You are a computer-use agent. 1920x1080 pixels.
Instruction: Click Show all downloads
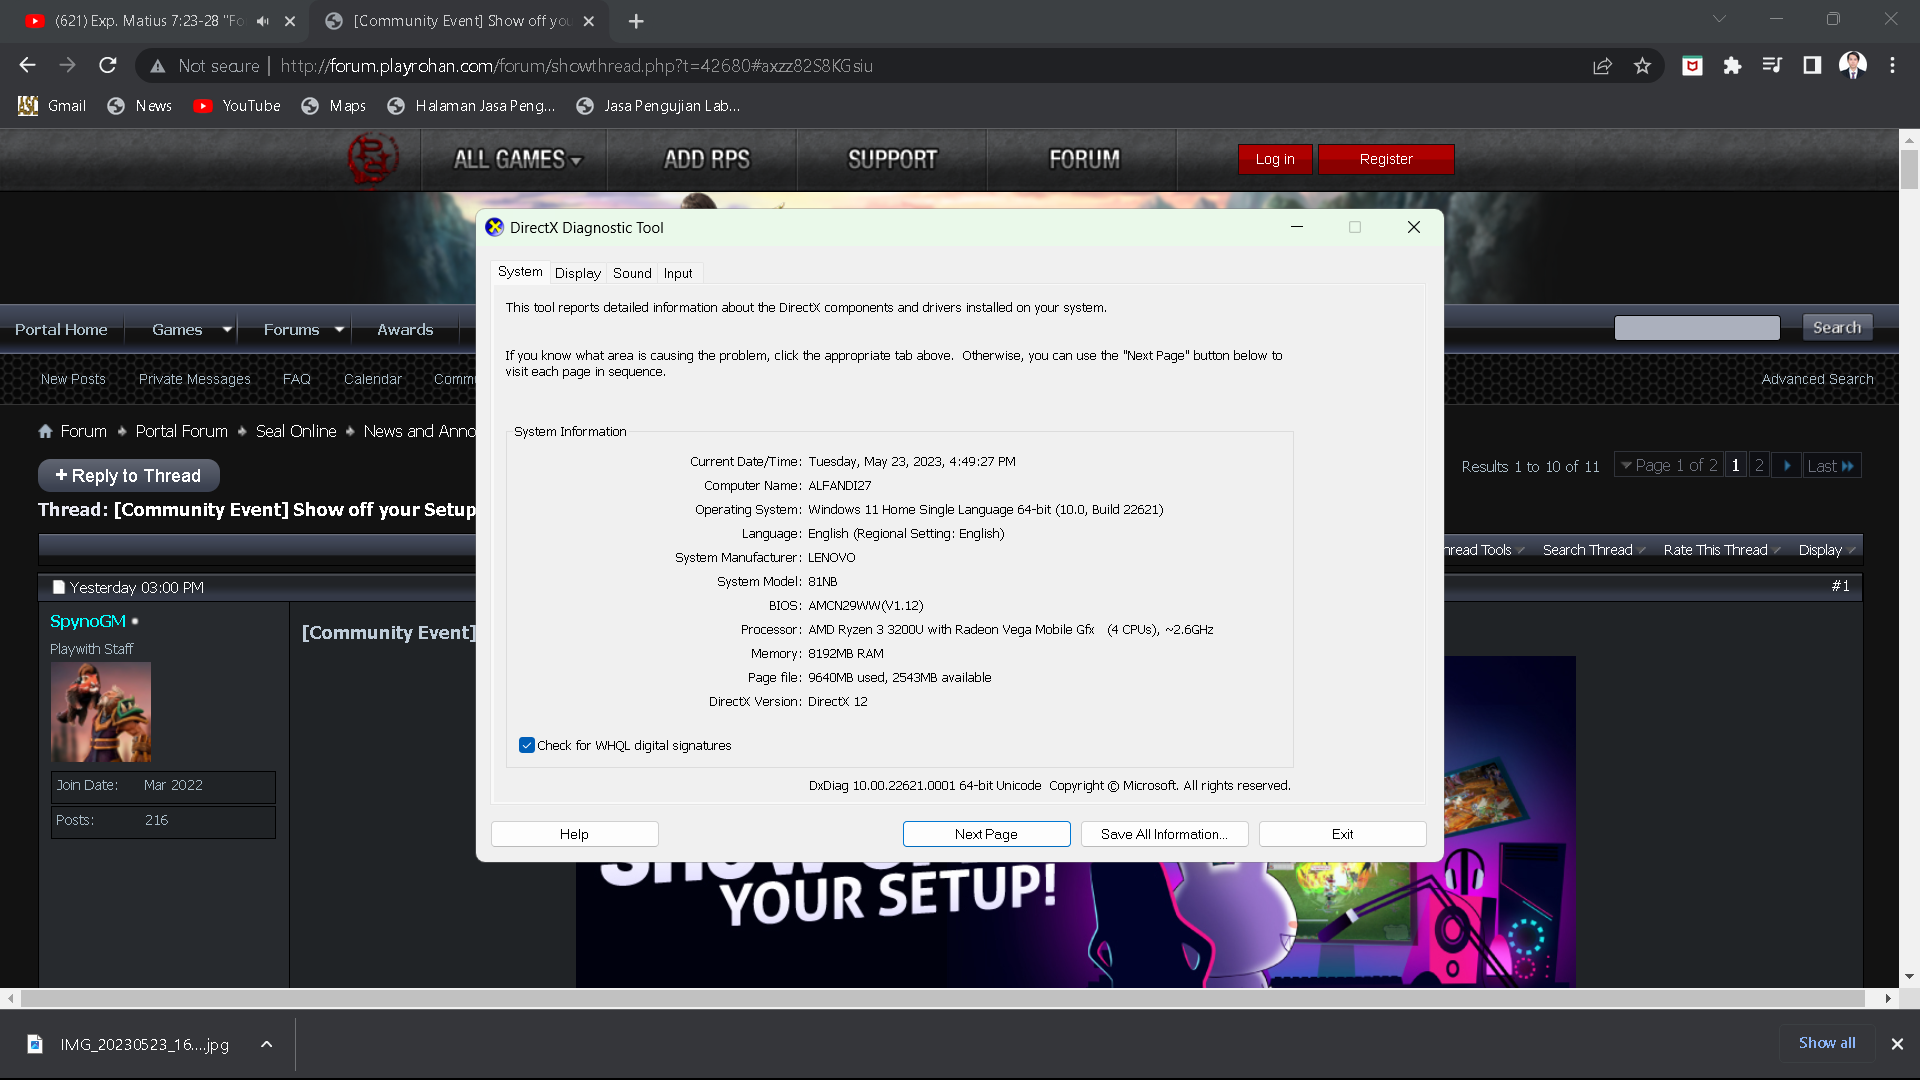point(1827,1043)
